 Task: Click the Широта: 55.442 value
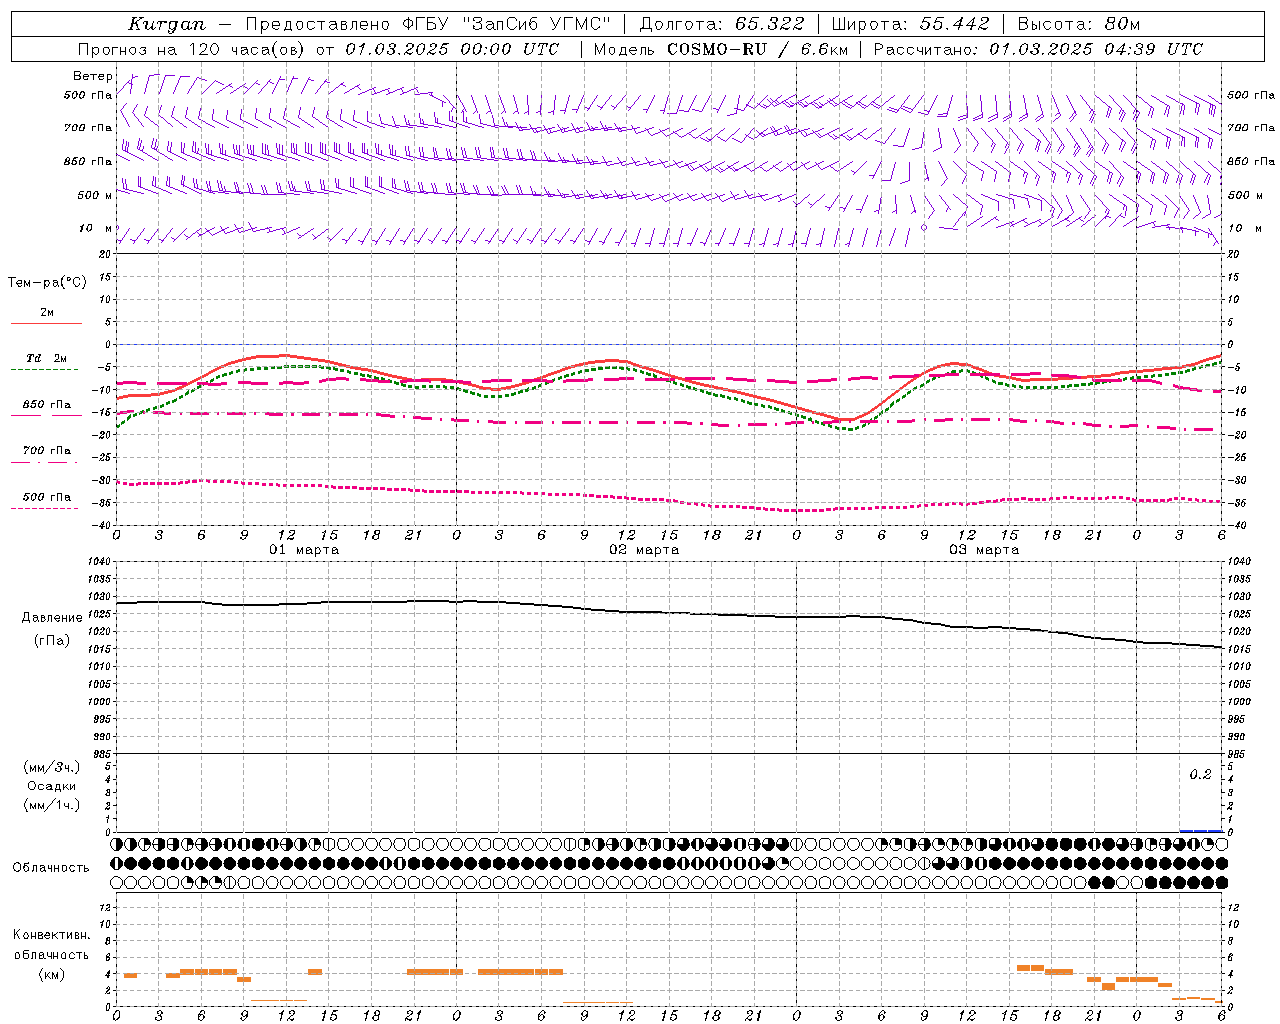911,24
